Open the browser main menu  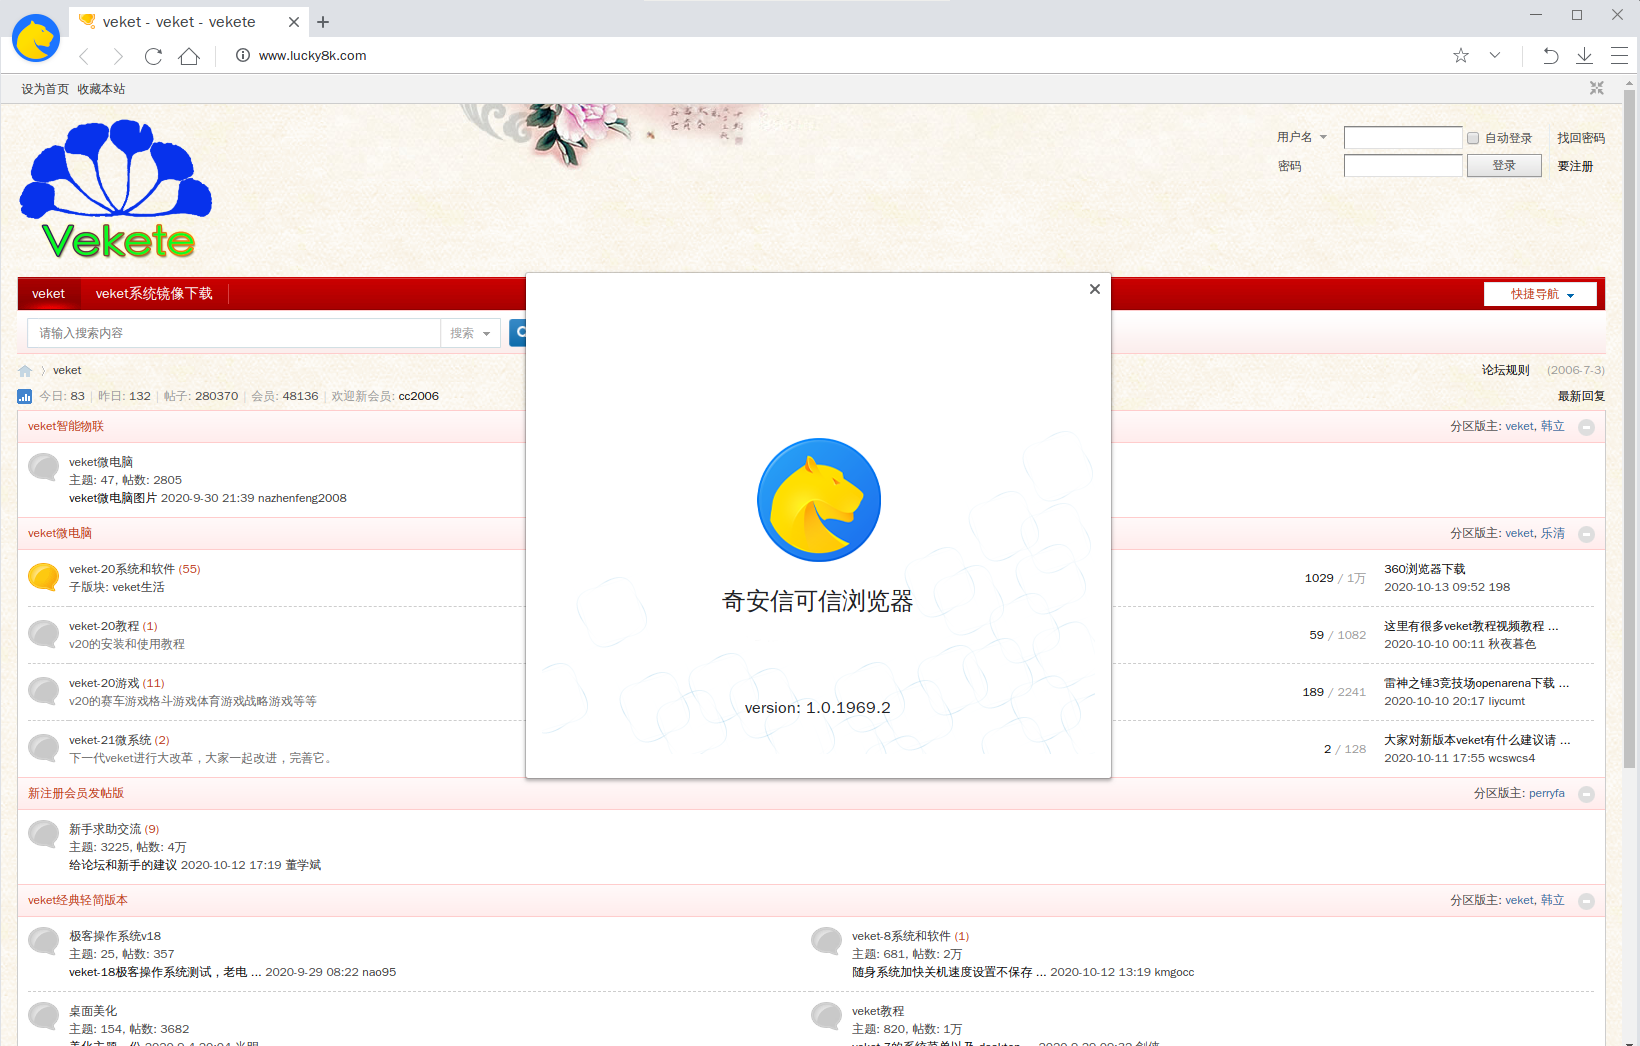pos(1619,56)
